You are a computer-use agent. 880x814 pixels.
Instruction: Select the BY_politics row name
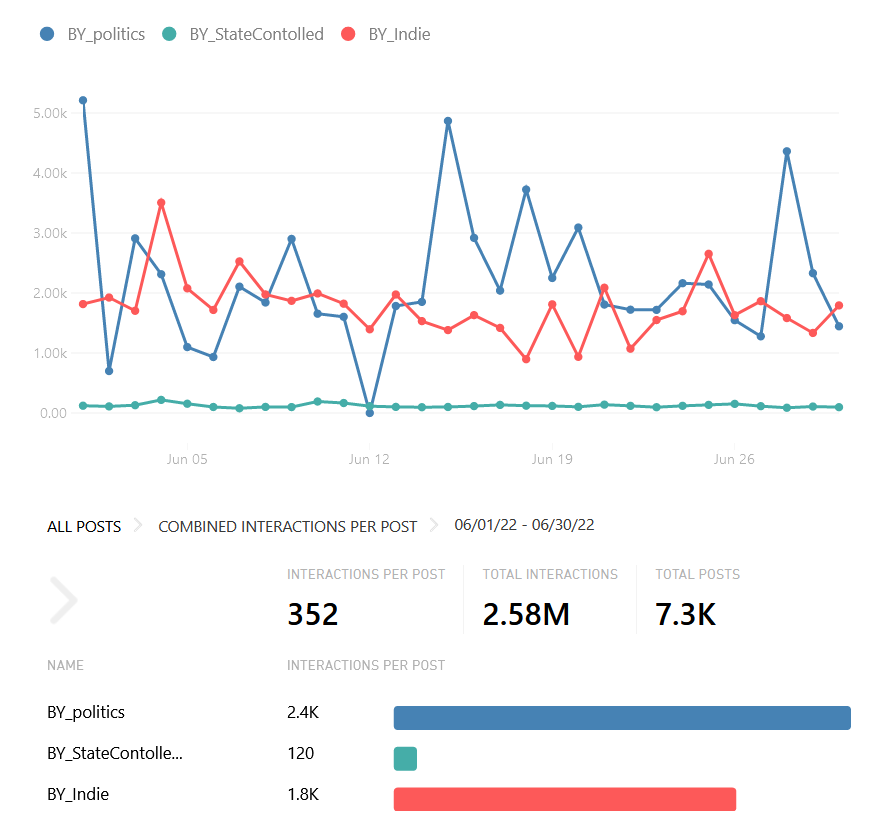(x=86, y=712)
